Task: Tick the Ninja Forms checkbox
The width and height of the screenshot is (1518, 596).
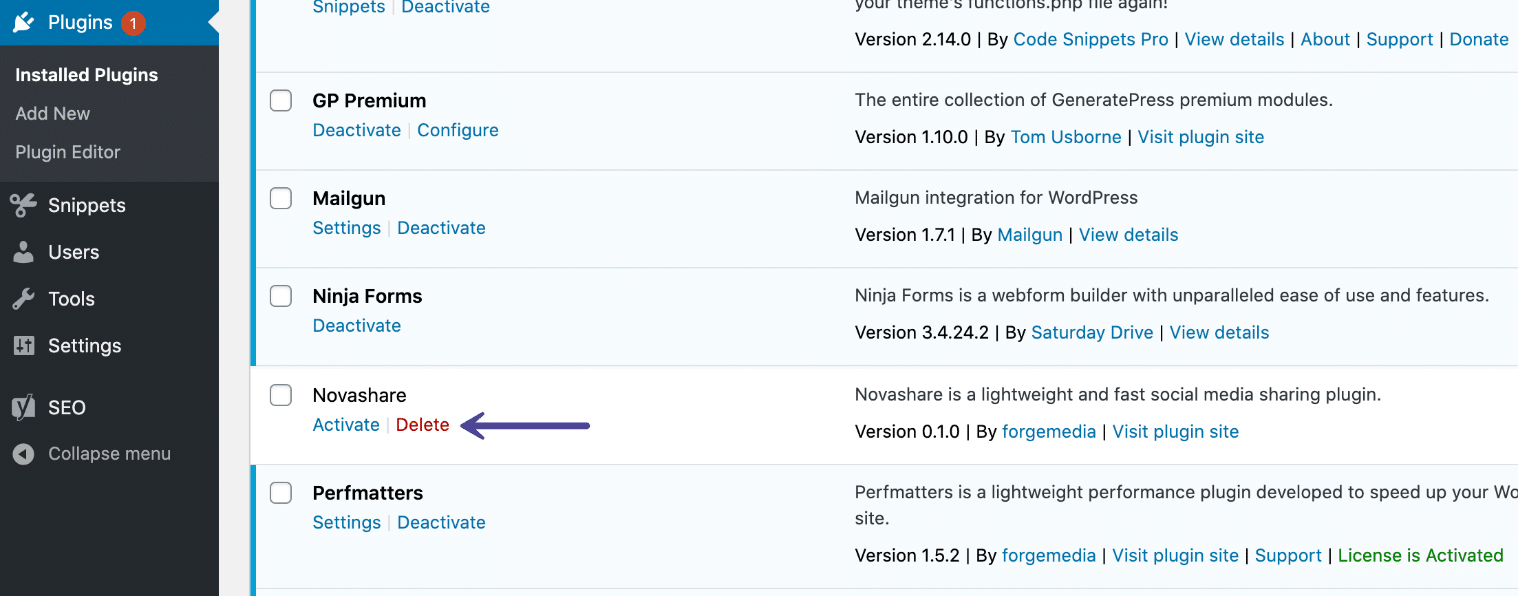Action: coord(280,296)
